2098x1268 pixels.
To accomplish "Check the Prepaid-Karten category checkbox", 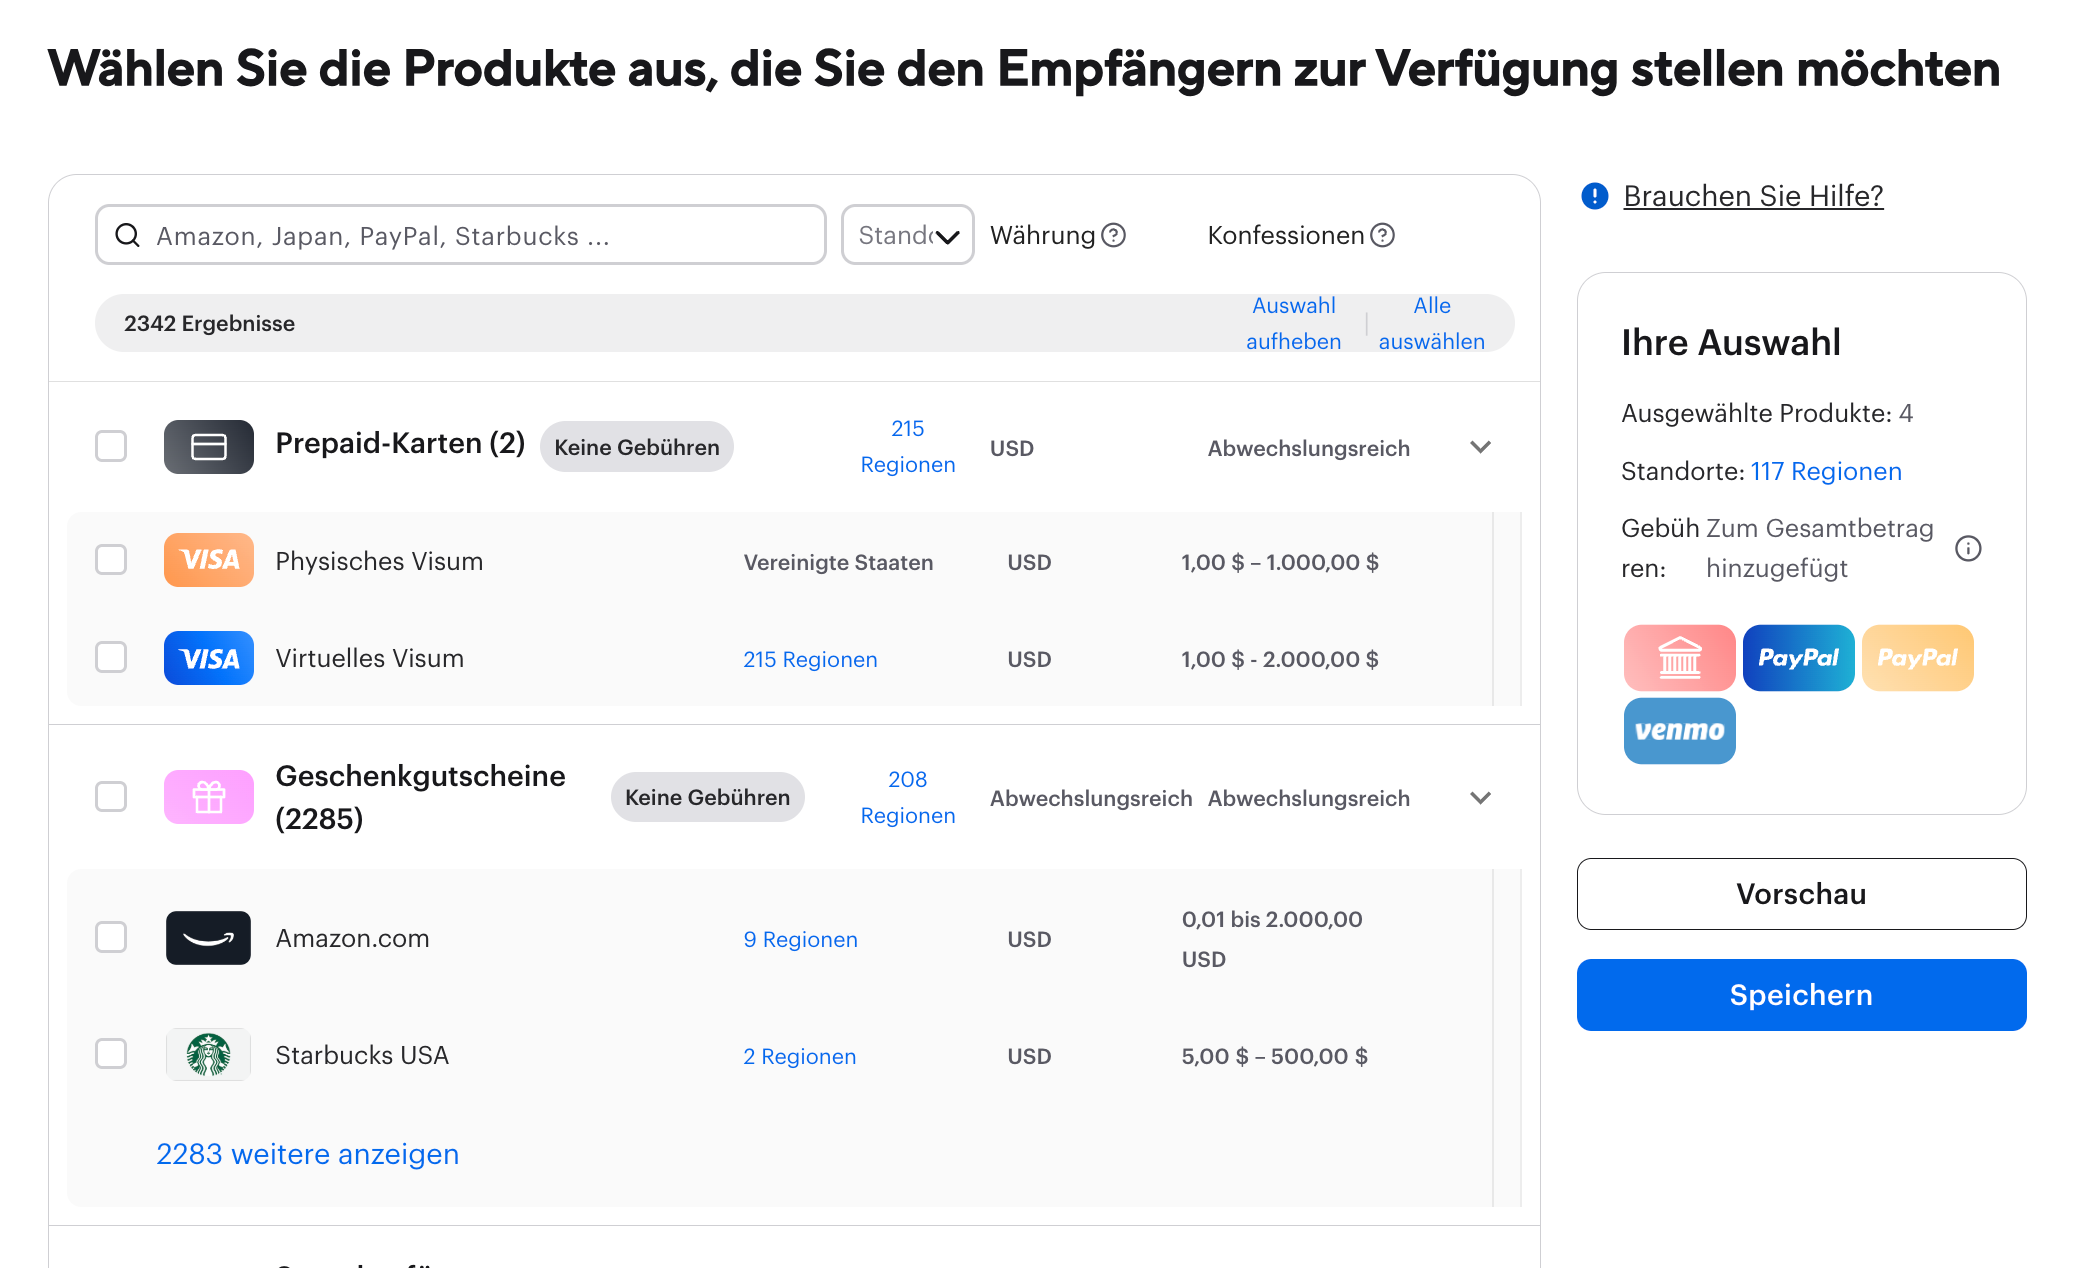I will (111, 446).
